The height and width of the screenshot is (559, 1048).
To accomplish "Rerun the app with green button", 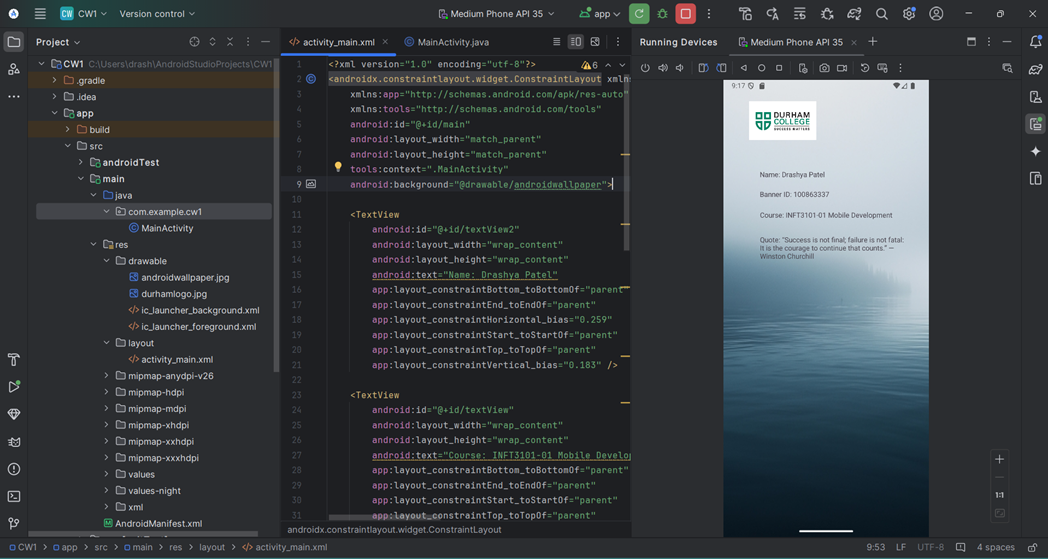I will coord(639,13).
